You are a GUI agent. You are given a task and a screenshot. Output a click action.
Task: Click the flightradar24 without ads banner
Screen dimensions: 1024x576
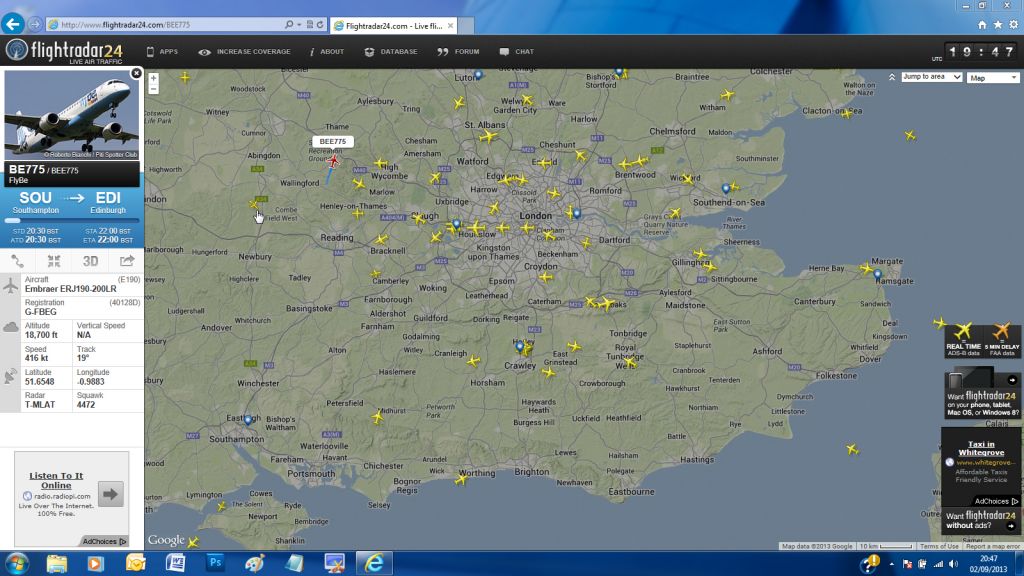tap(981, 520)
